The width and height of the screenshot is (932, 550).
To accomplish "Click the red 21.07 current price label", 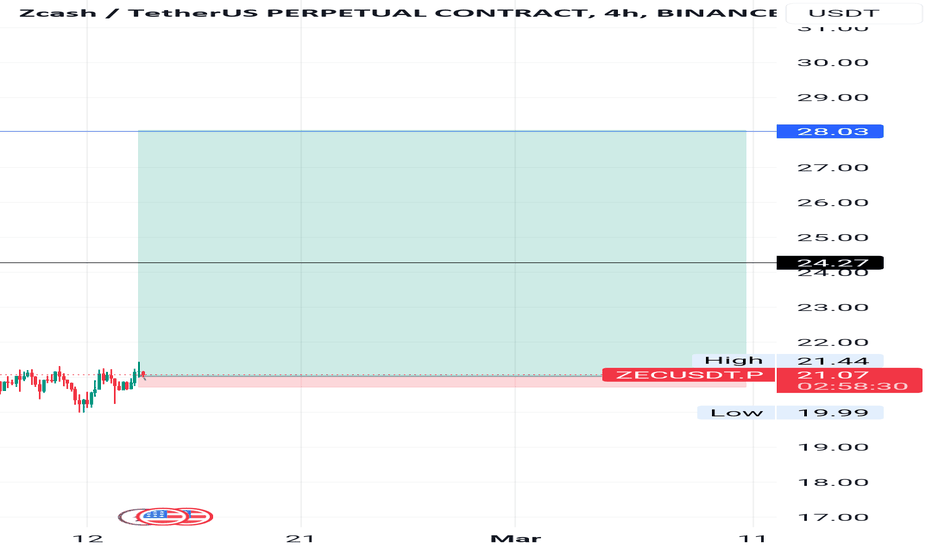I will [x=849, y=381].
